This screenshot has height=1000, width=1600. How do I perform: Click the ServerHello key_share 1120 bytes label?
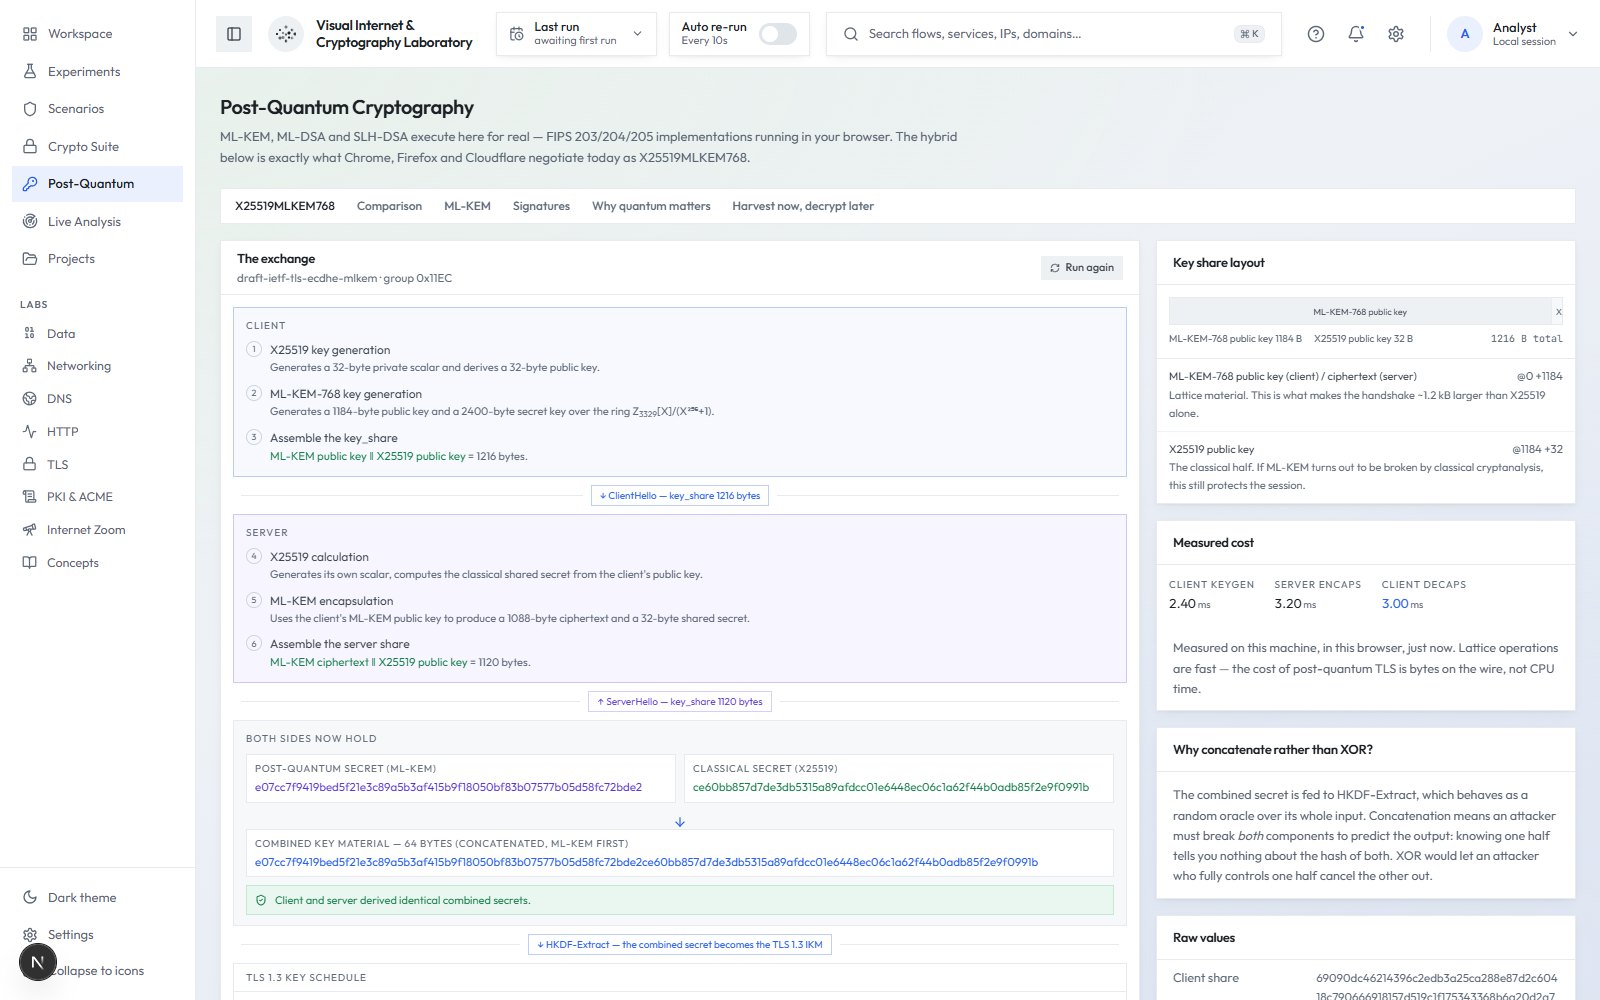pos(680,702)
